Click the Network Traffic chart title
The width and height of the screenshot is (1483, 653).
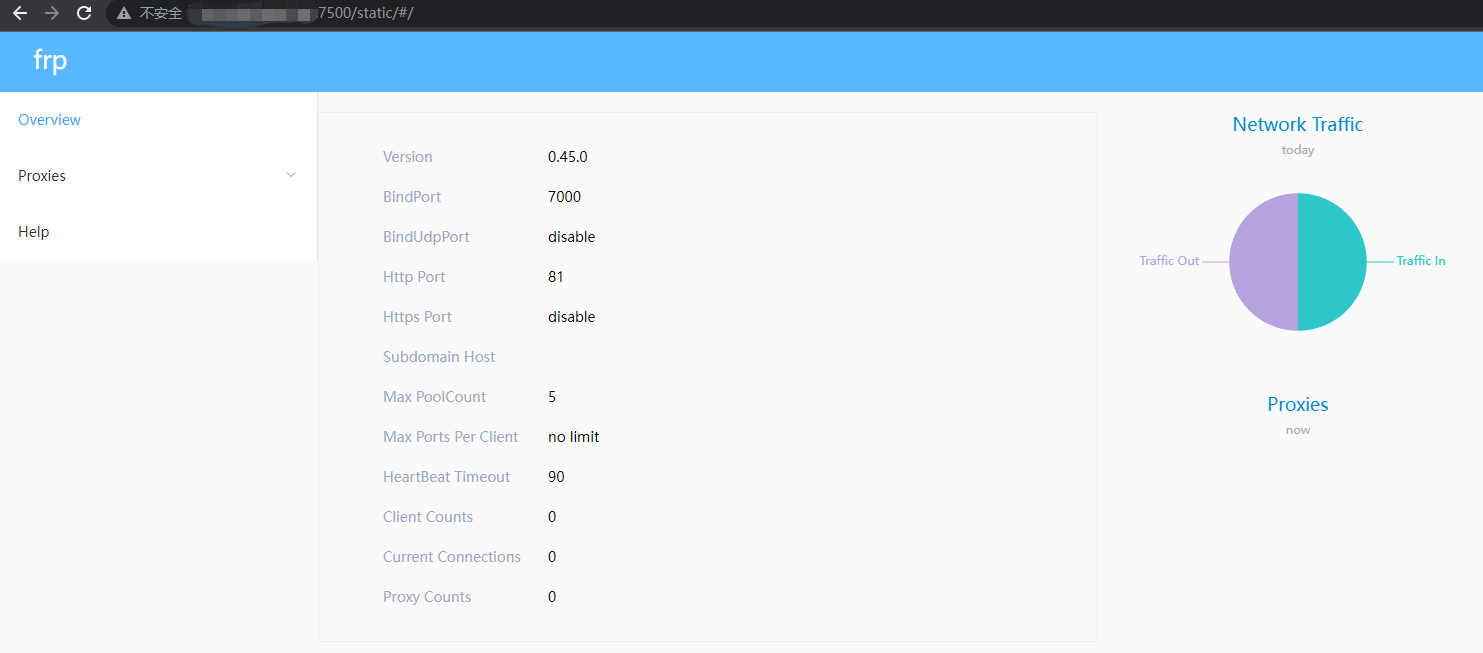pos(1298,125)
